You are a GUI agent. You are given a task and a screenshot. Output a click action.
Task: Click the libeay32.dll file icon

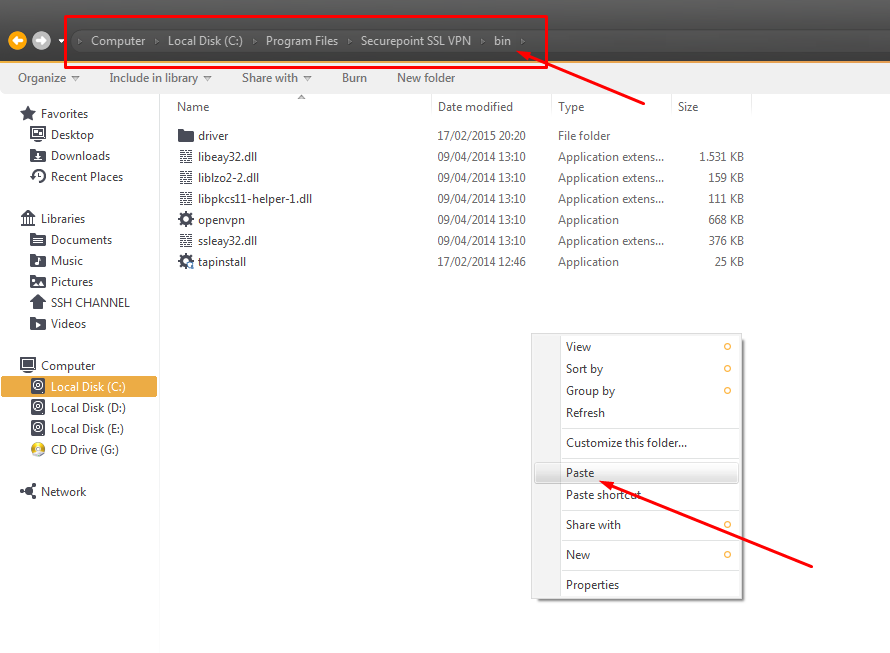pyautogui.click(x=186, y=157)
